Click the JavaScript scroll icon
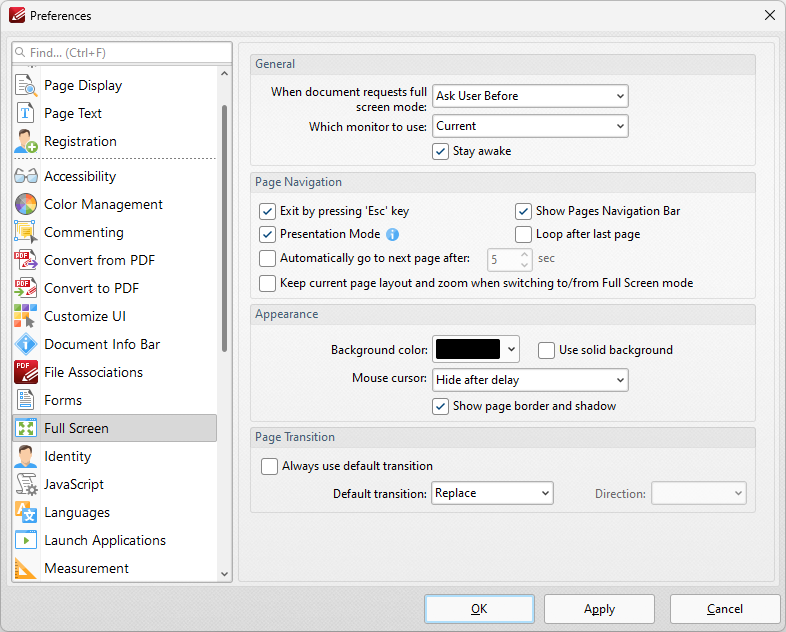The height and width of the screenshot is (632, 786). [26, 484]
